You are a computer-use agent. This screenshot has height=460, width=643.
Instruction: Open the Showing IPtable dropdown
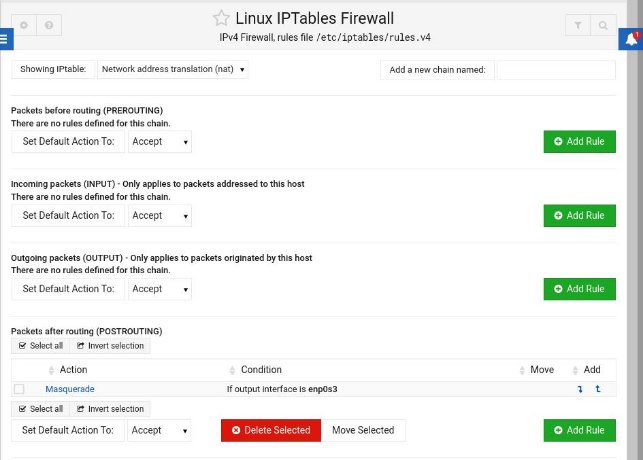[x=173, y=69]
